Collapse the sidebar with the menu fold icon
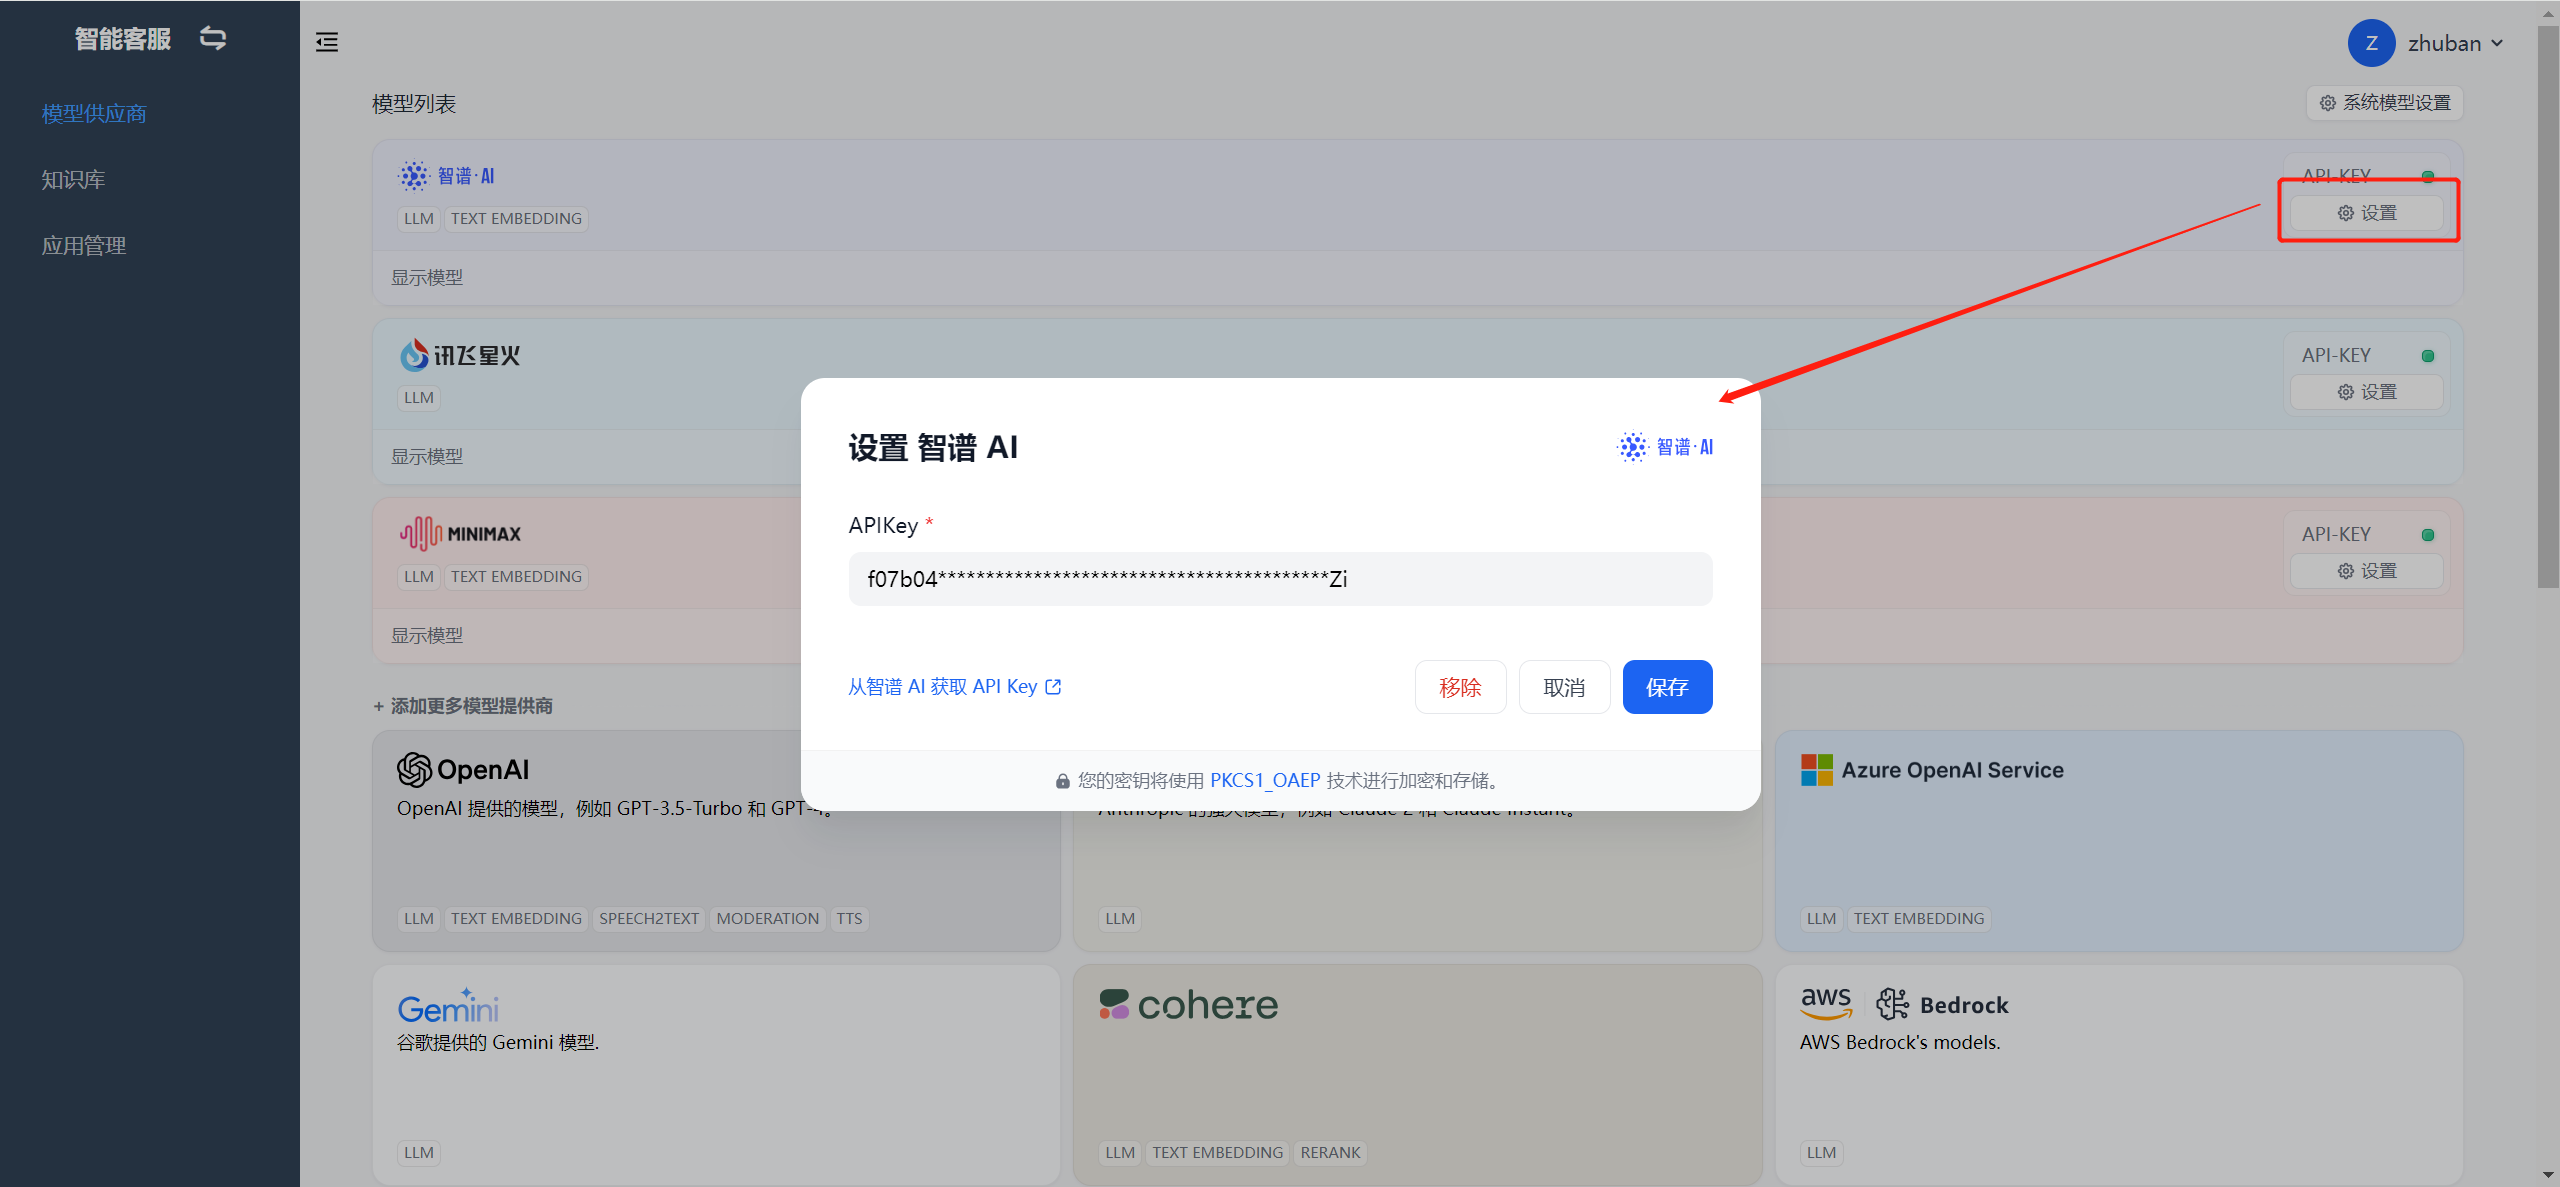 327,42
